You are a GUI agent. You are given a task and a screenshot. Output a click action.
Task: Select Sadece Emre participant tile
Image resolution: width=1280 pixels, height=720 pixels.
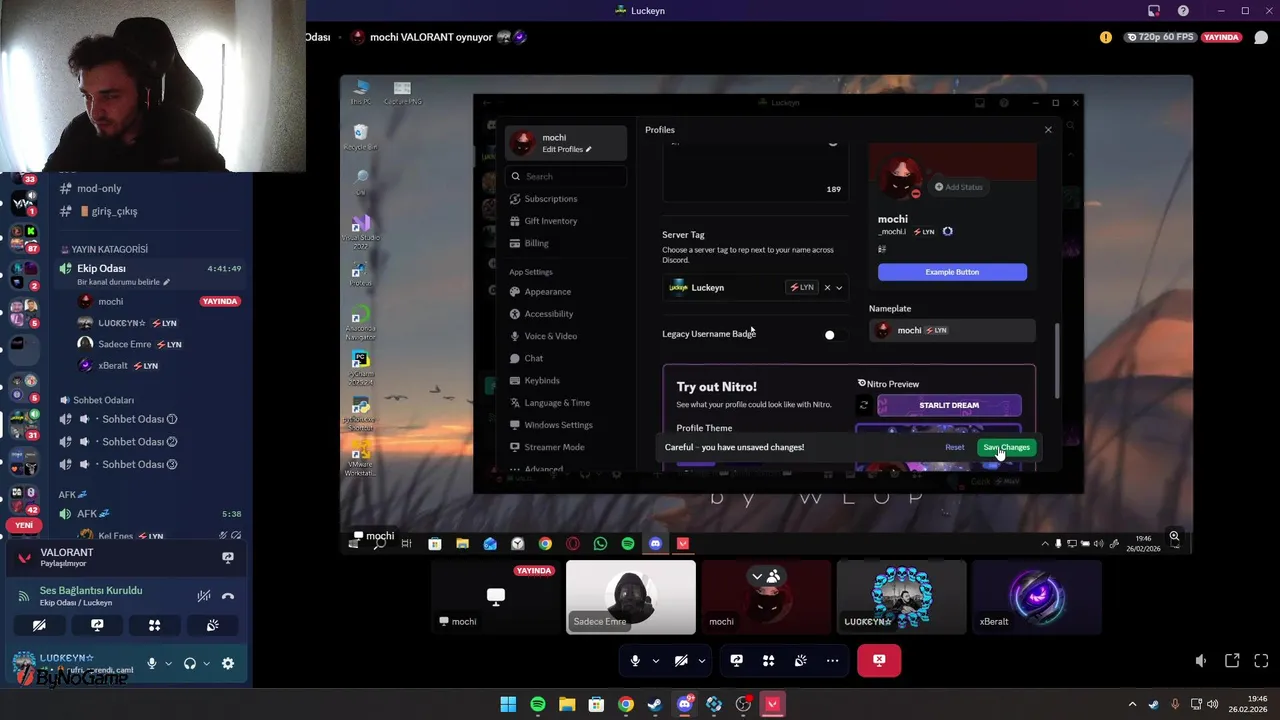tap(631, 597)
